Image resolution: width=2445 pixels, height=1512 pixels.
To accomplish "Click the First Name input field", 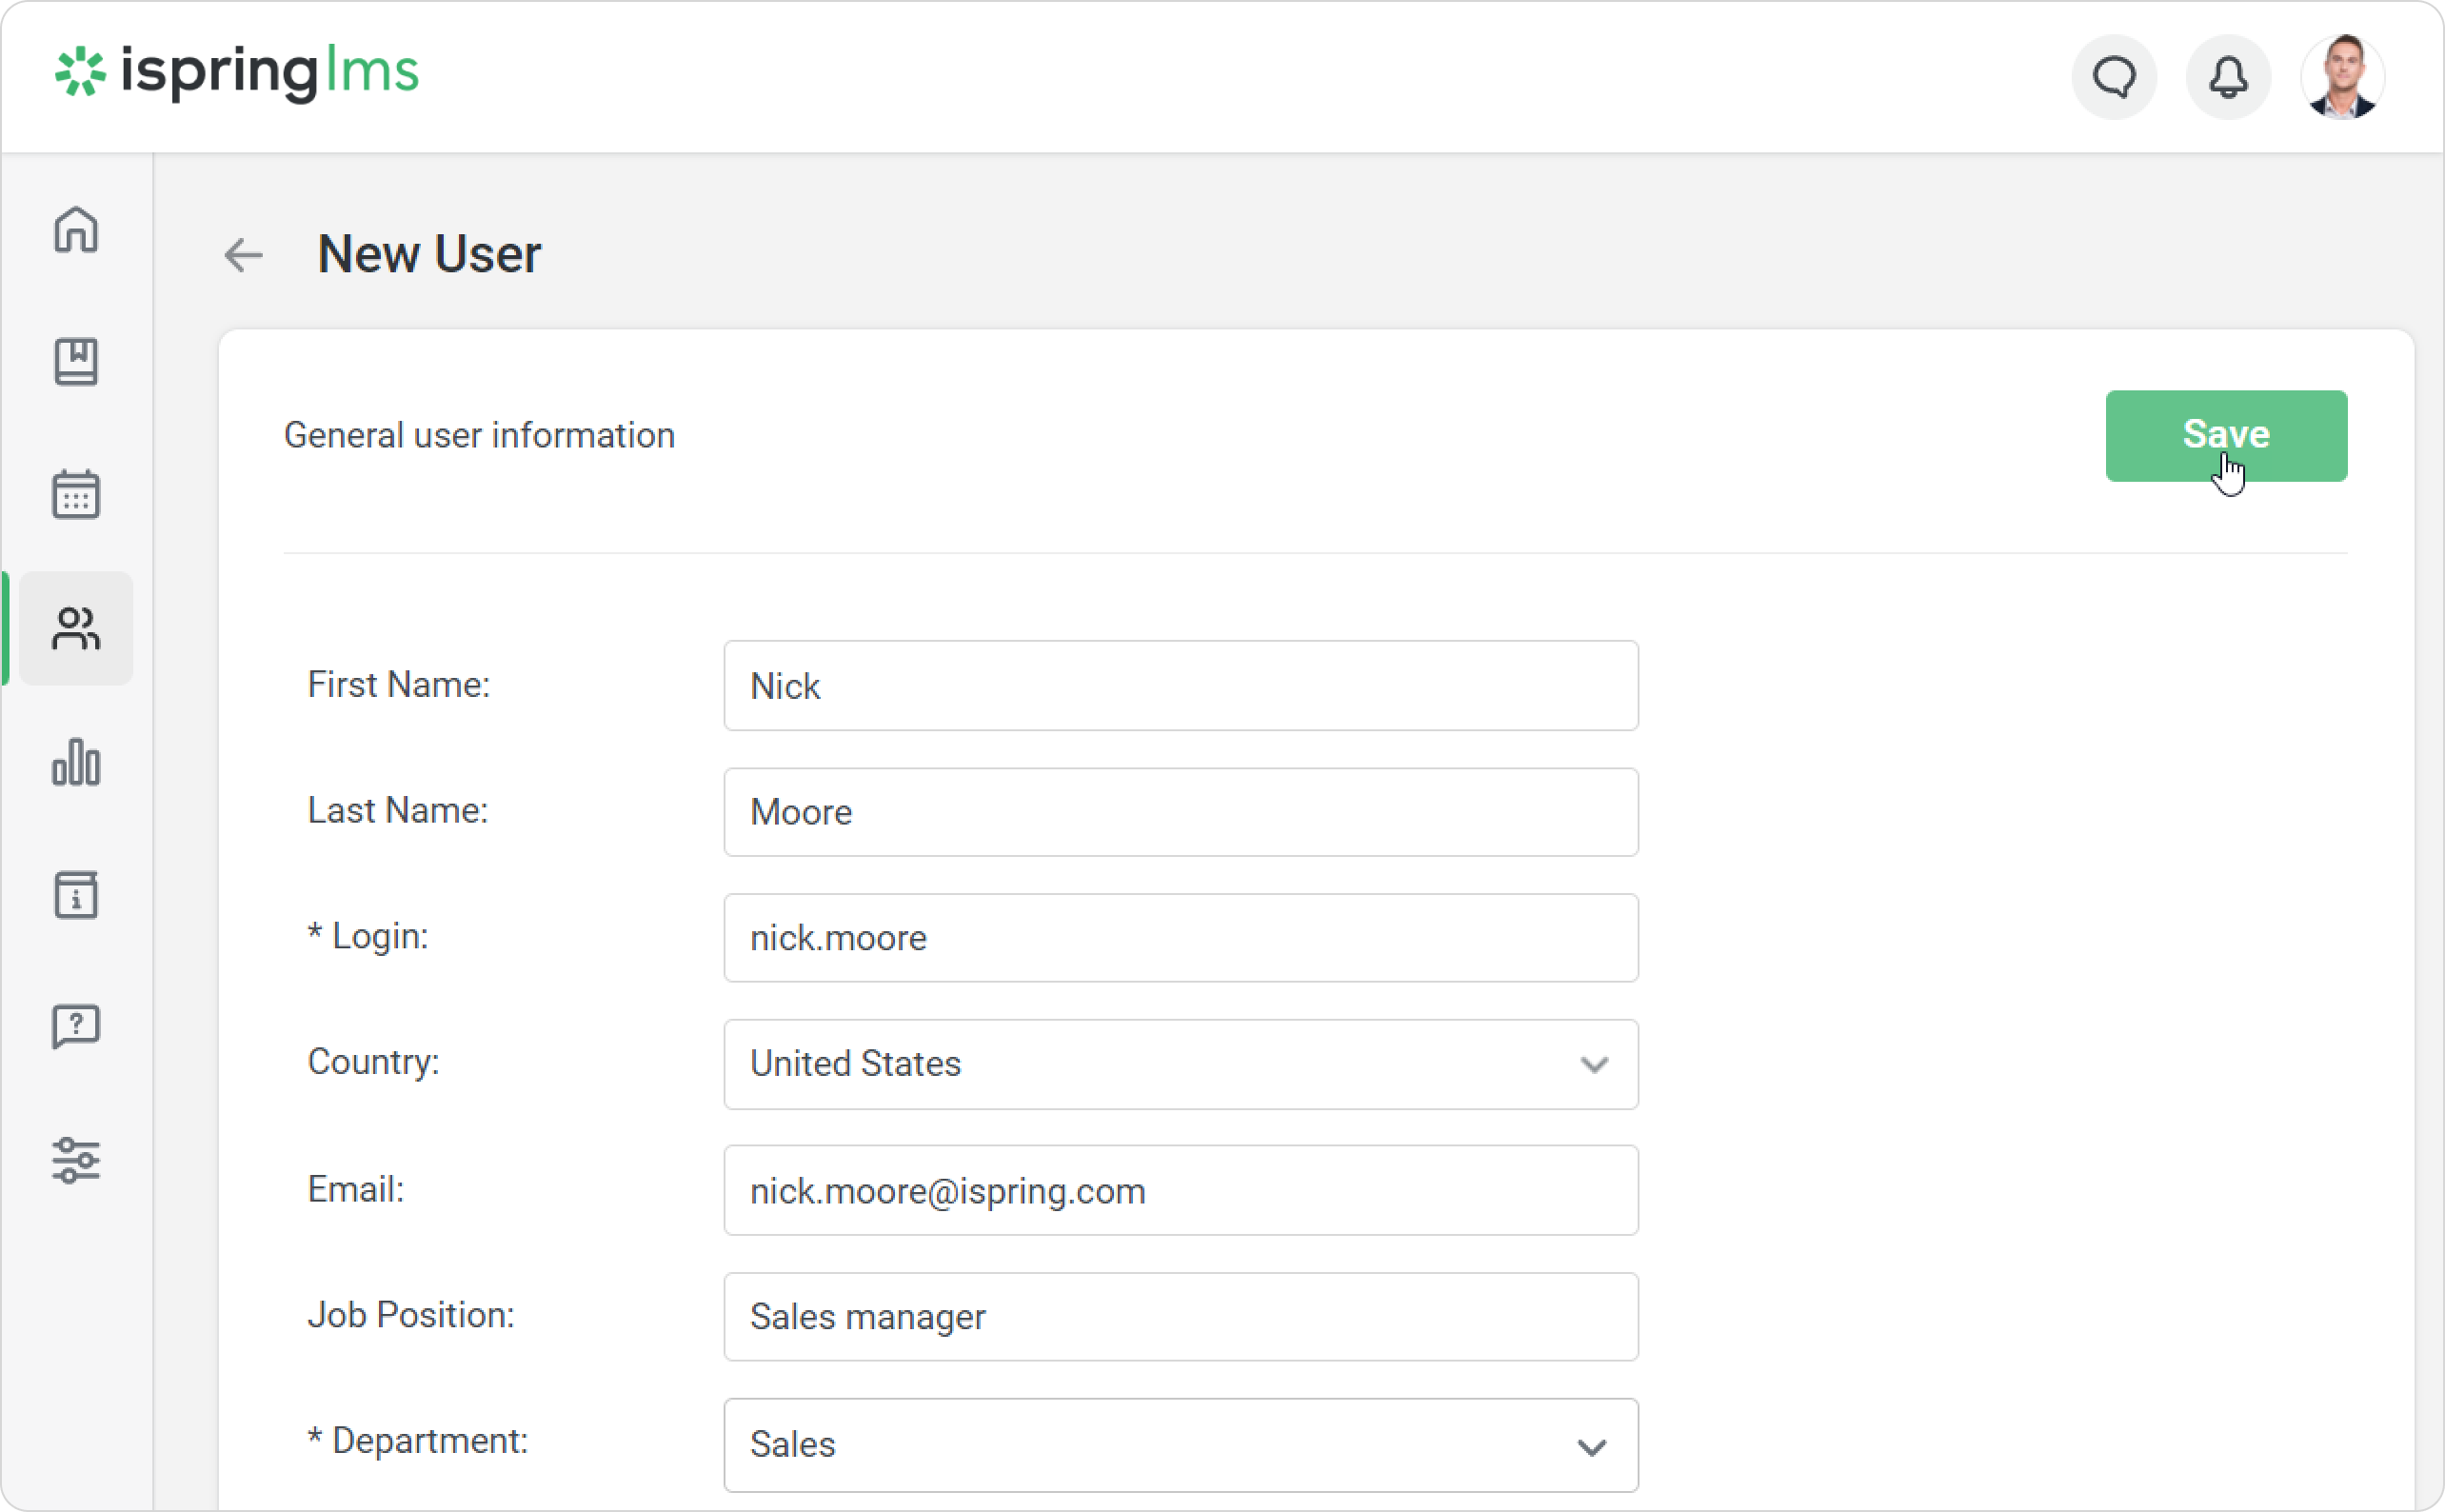I will pyautogui.click(x=1180, y=686).
